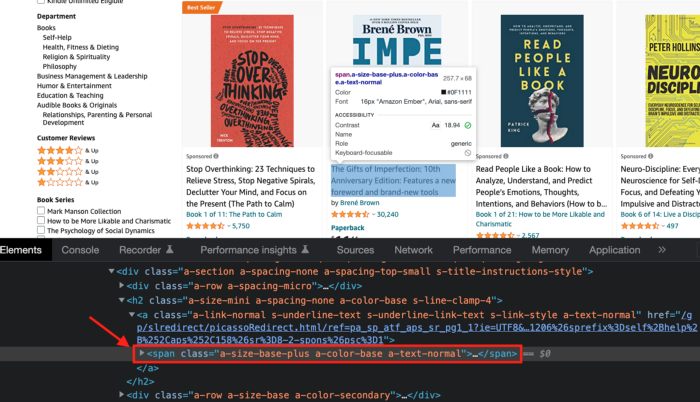Open The Gifts of Imperfection title link
The height and width of the screenshot is (402, 700).
click(393, 180)
